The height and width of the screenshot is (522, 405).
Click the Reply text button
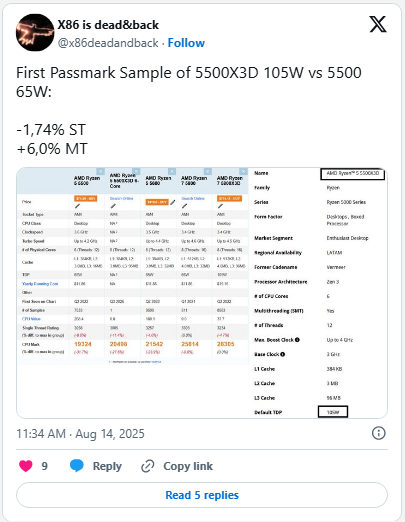click(107, 466)
